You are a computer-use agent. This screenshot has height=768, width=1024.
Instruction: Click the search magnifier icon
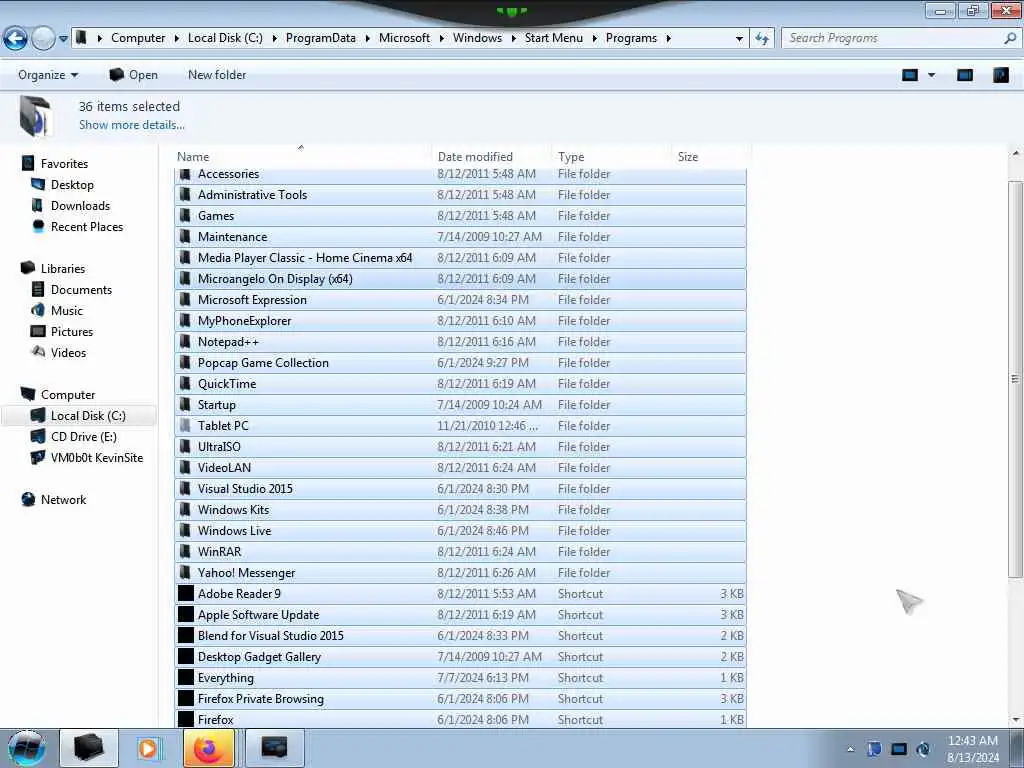(x=1010, y=39)
